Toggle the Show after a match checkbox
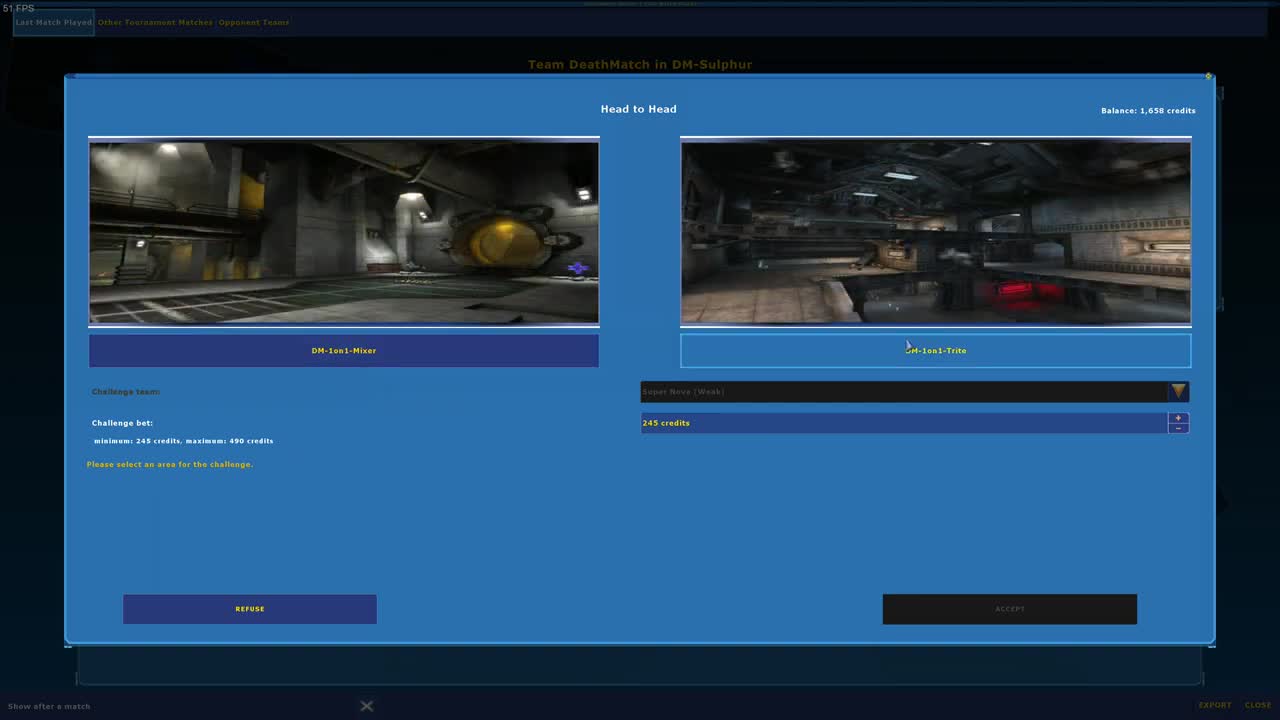Screen dimensions: 1280x720 (x=367, y=706)
